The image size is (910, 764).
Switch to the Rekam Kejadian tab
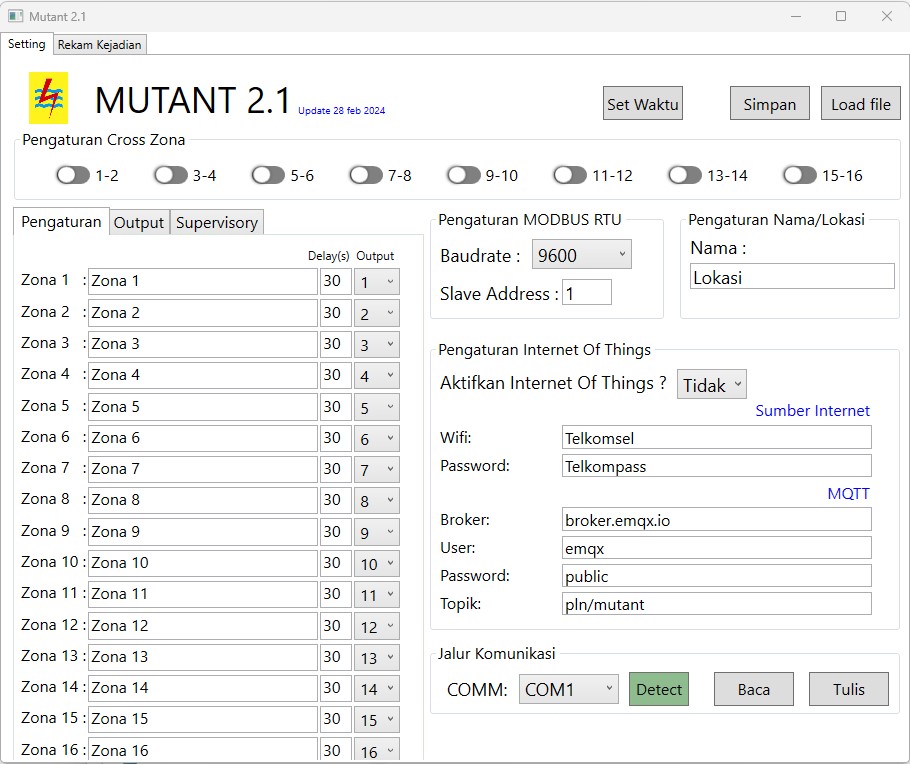pos(99,44)
